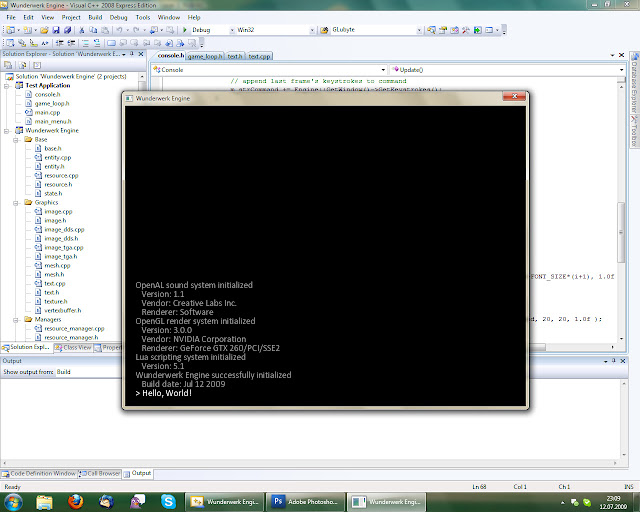The width and height of the screenshot is (640, 512).
Task: Collapse the Base folder
Action: [x=16, y=140]
